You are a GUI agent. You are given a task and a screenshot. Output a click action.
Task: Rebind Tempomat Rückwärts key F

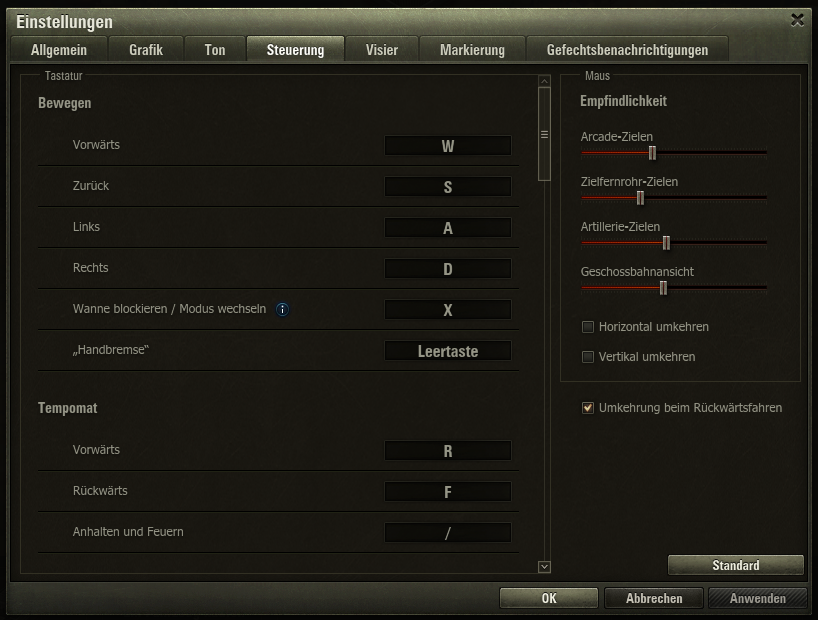448,492
